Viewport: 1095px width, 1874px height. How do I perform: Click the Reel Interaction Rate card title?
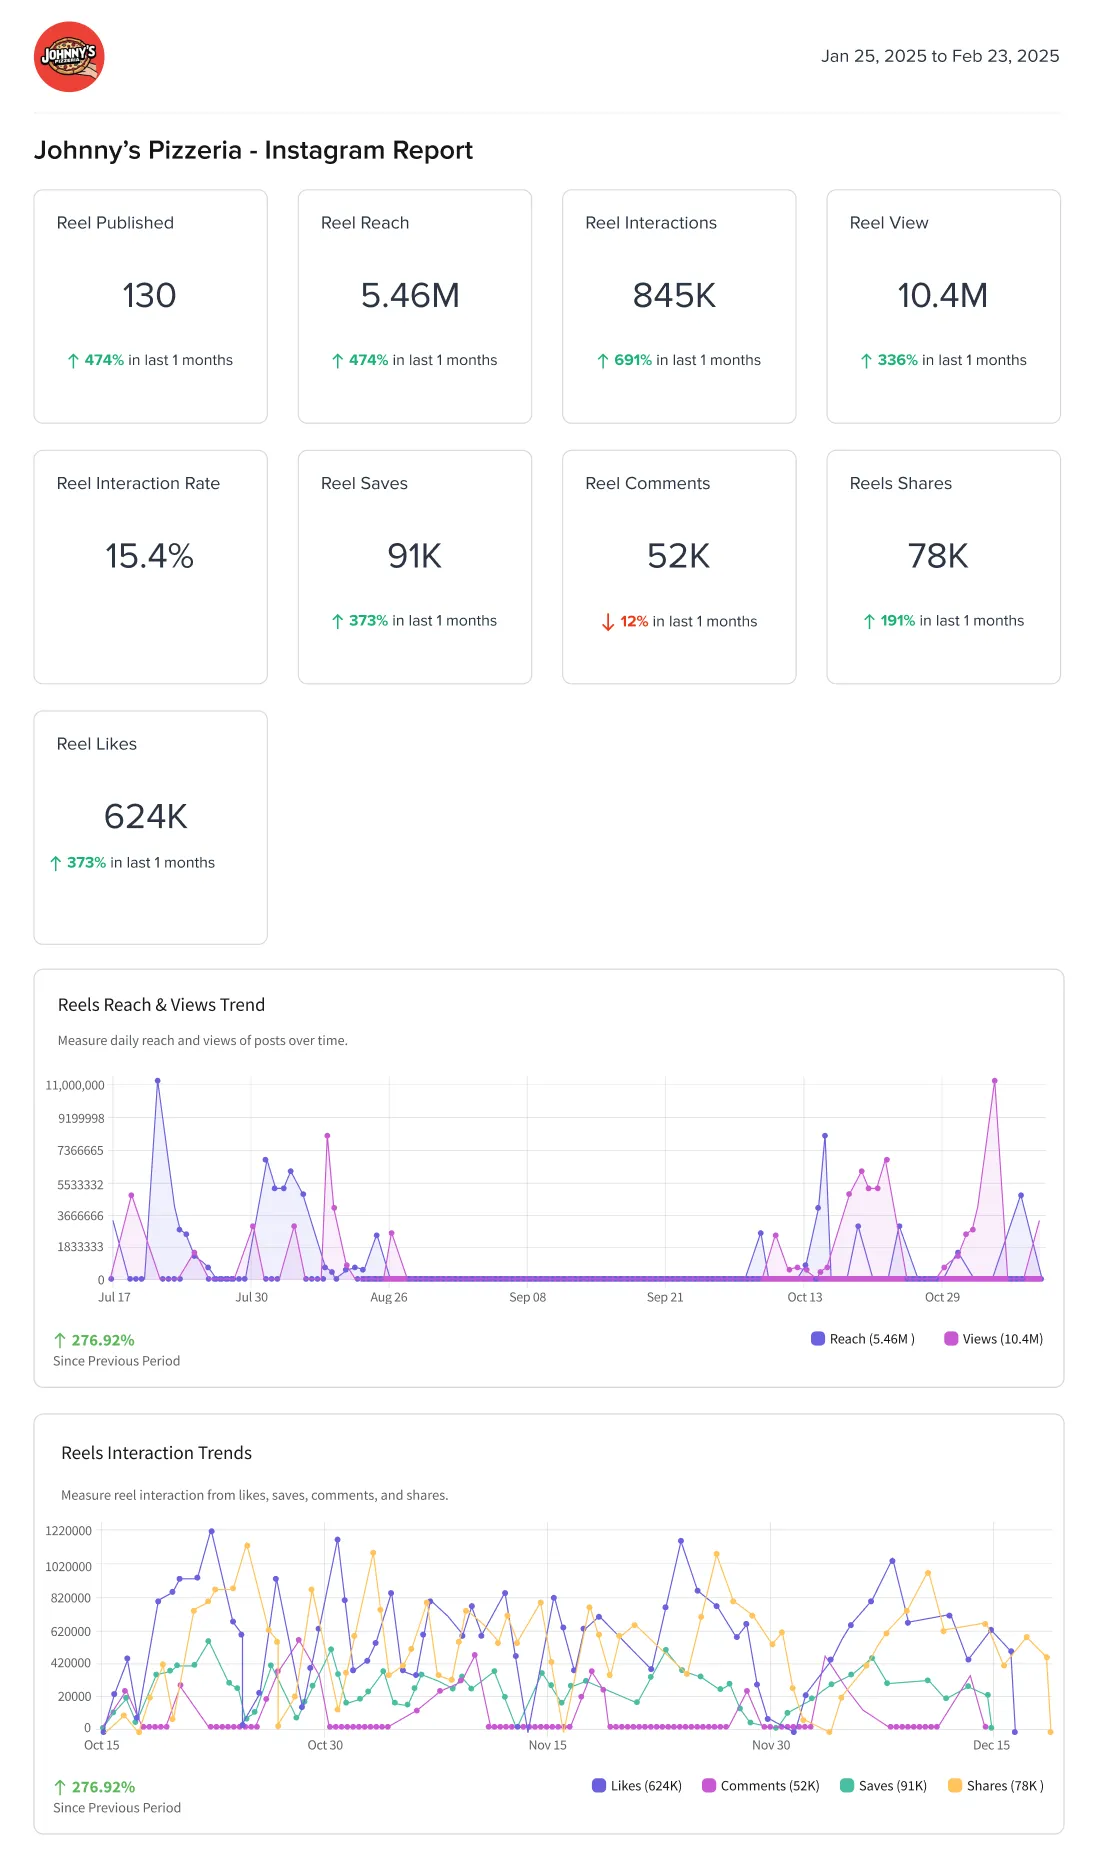138,483
